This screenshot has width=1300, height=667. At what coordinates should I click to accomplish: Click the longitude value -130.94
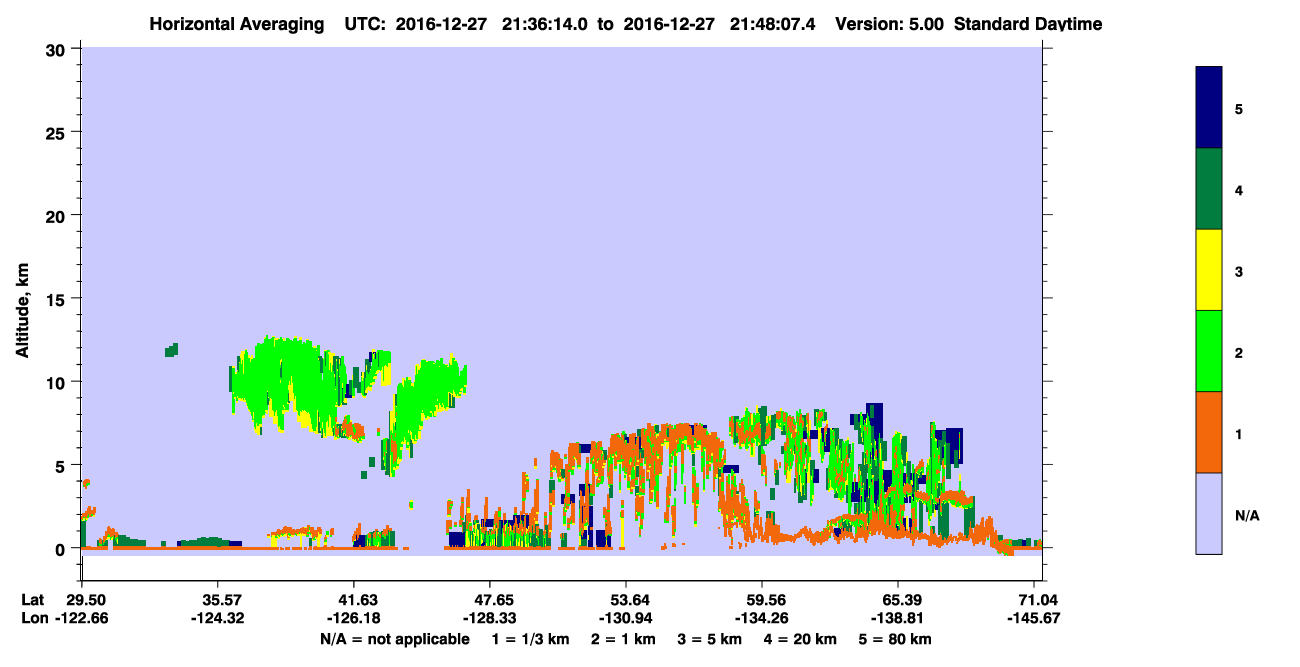[x=626, y=619]
